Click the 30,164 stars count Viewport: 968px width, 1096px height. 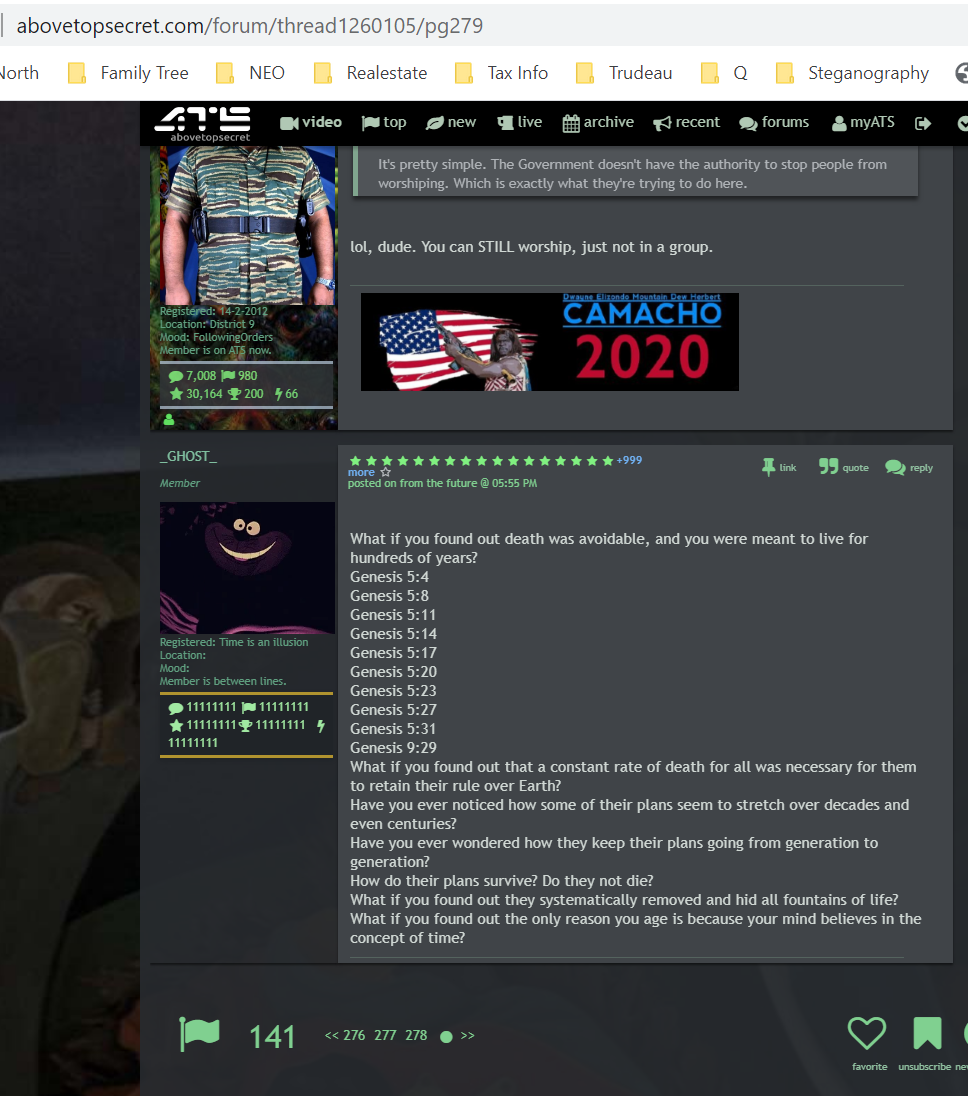204,394
